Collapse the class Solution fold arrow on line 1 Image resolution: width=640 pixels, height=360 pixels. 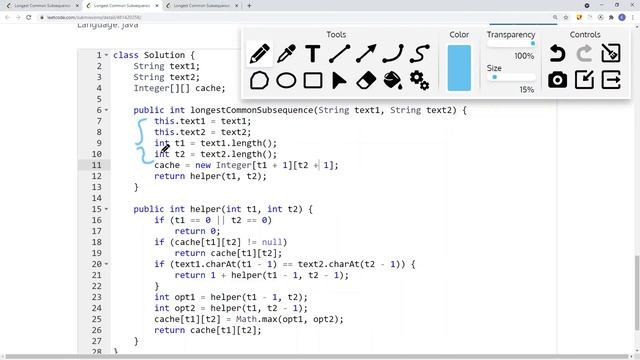click(107, 55)
